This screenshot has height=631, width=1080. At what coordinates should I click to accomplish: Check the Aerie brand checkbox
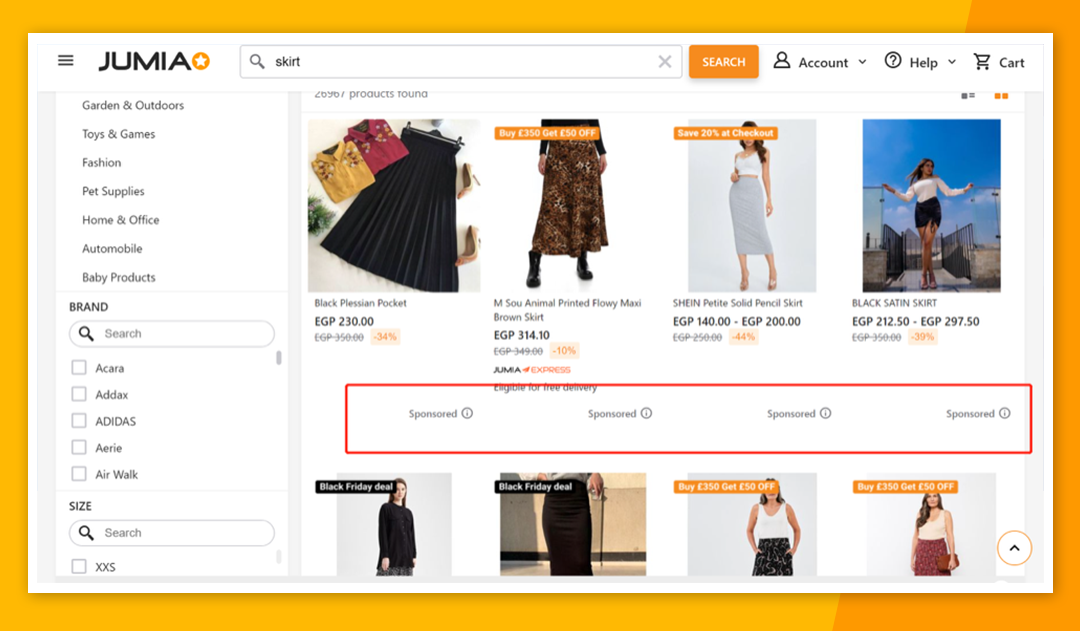point(79,447)
